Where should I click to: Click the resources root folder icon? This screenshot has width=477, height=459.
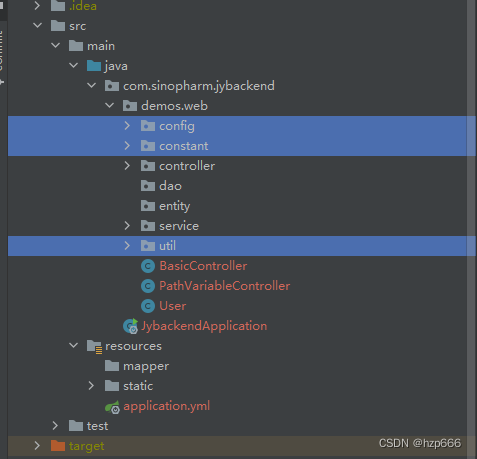coord(94,346)
